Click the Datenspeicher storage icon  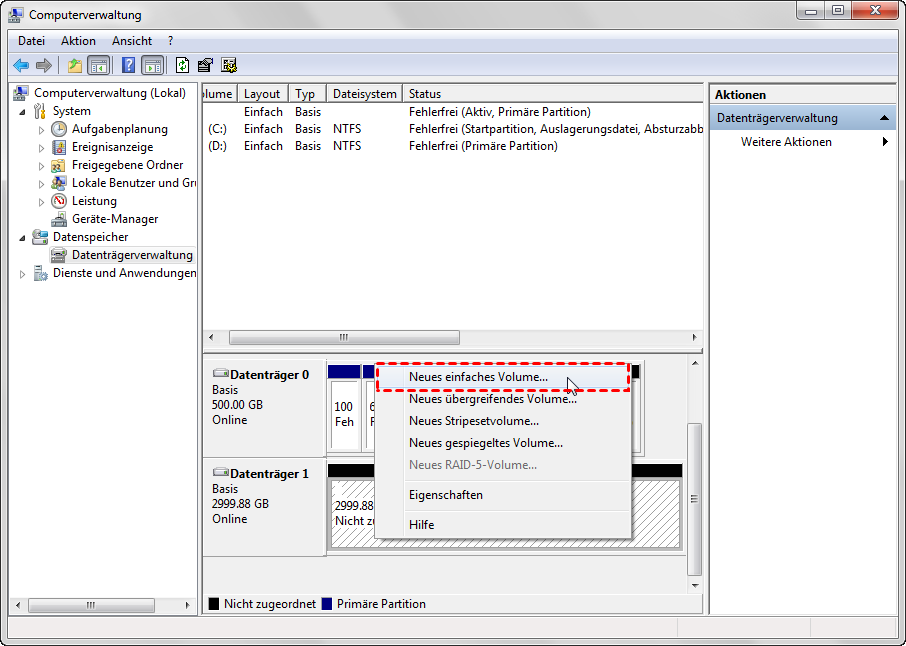pyautogui.click(x=40, y=237)
